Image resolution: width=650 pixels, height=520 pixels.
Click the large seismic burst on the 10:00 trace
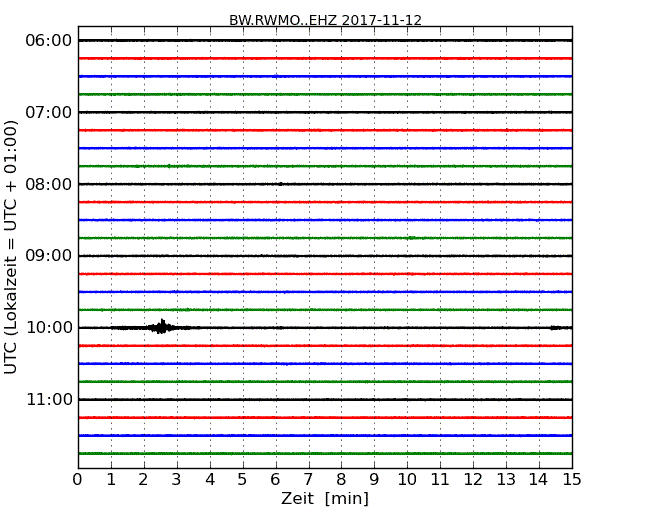[161, 327]
